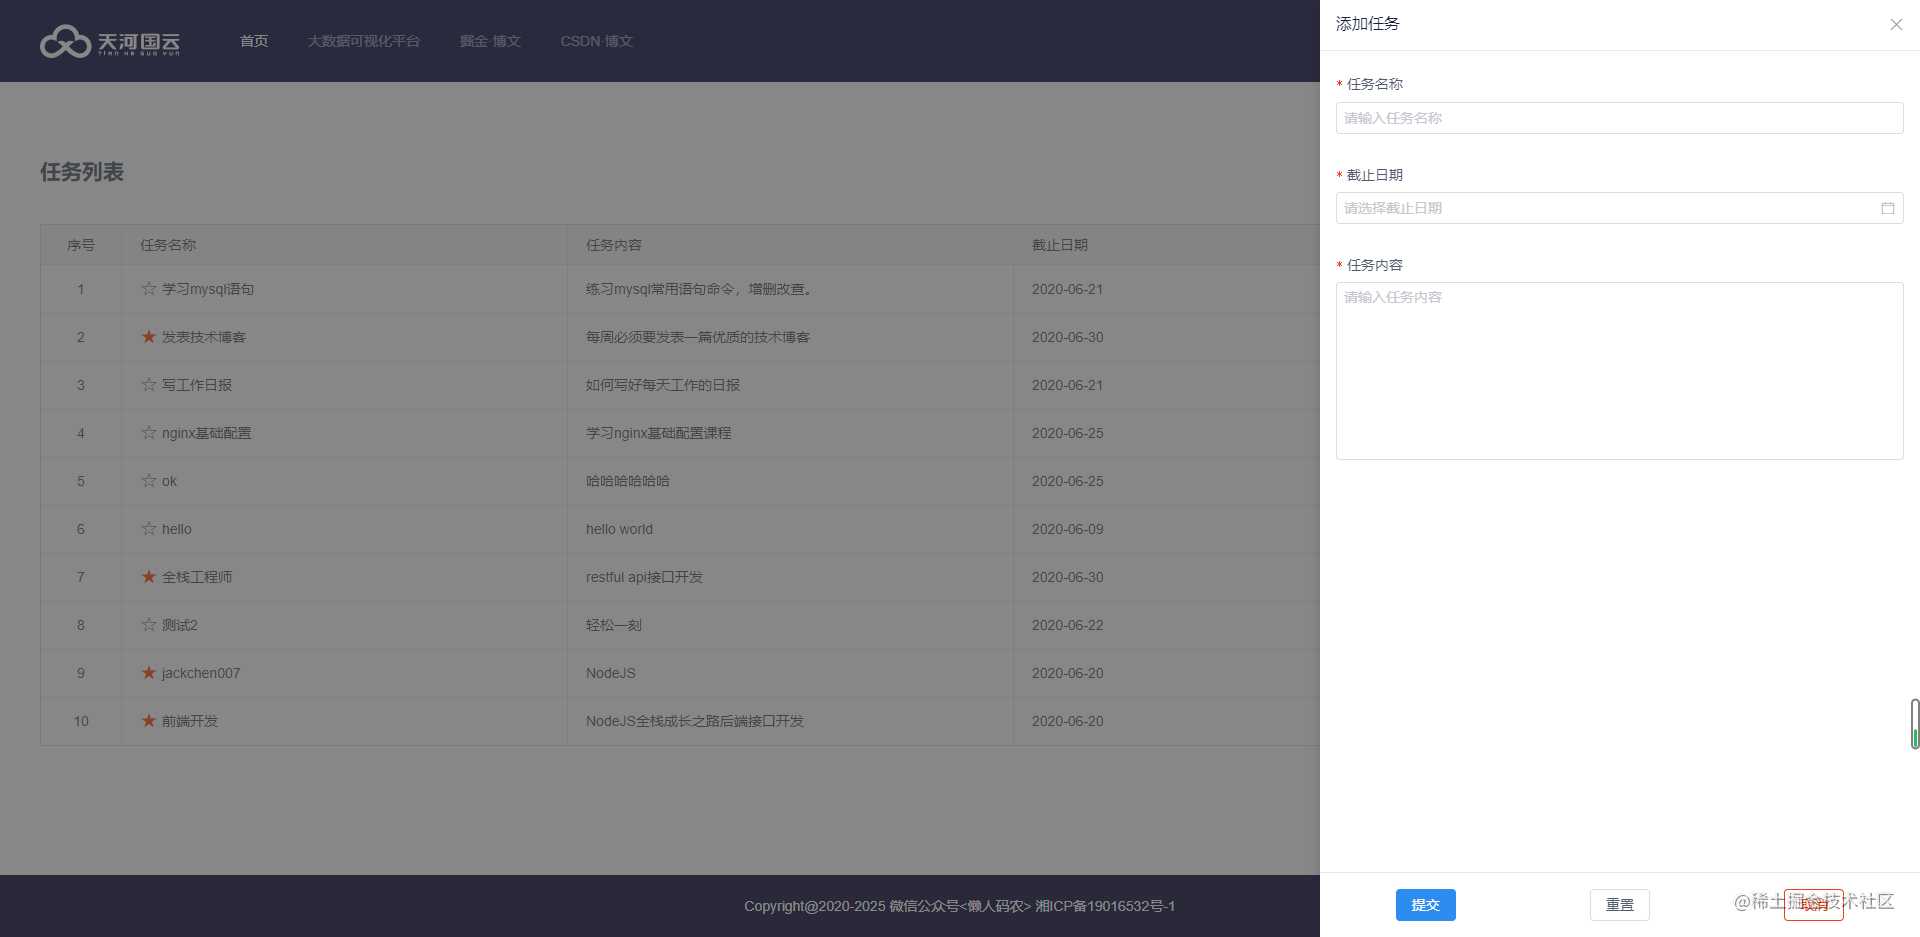Click the 任务名称 form label
The width and height of the screenshot is (1920, 937).
click(x=1375, y=84)
